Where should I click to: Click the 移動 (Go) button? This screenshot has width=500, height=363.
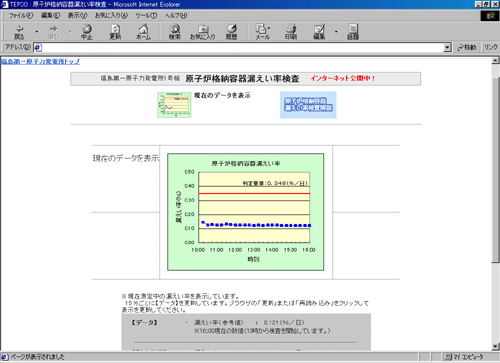[467, 48]
